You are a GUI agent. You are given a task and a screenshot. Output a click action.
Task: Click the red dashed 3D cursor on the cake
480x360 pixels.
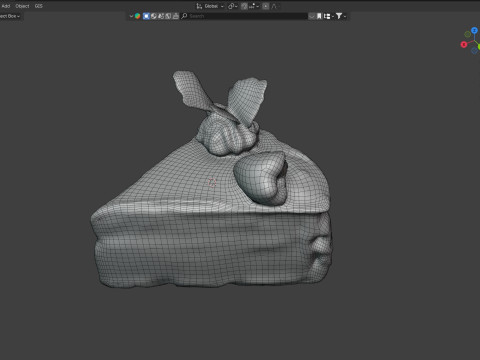(x=212, y=182)
